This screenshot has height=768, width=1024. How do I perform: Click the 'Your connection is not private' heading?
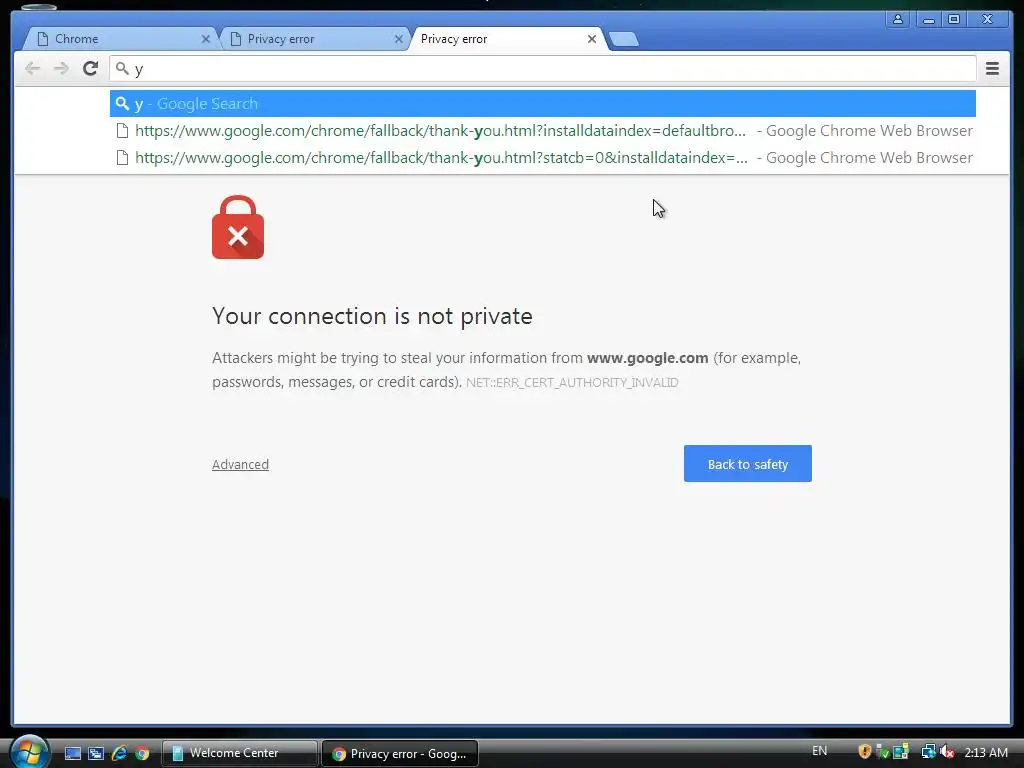(x=372, y=316)
